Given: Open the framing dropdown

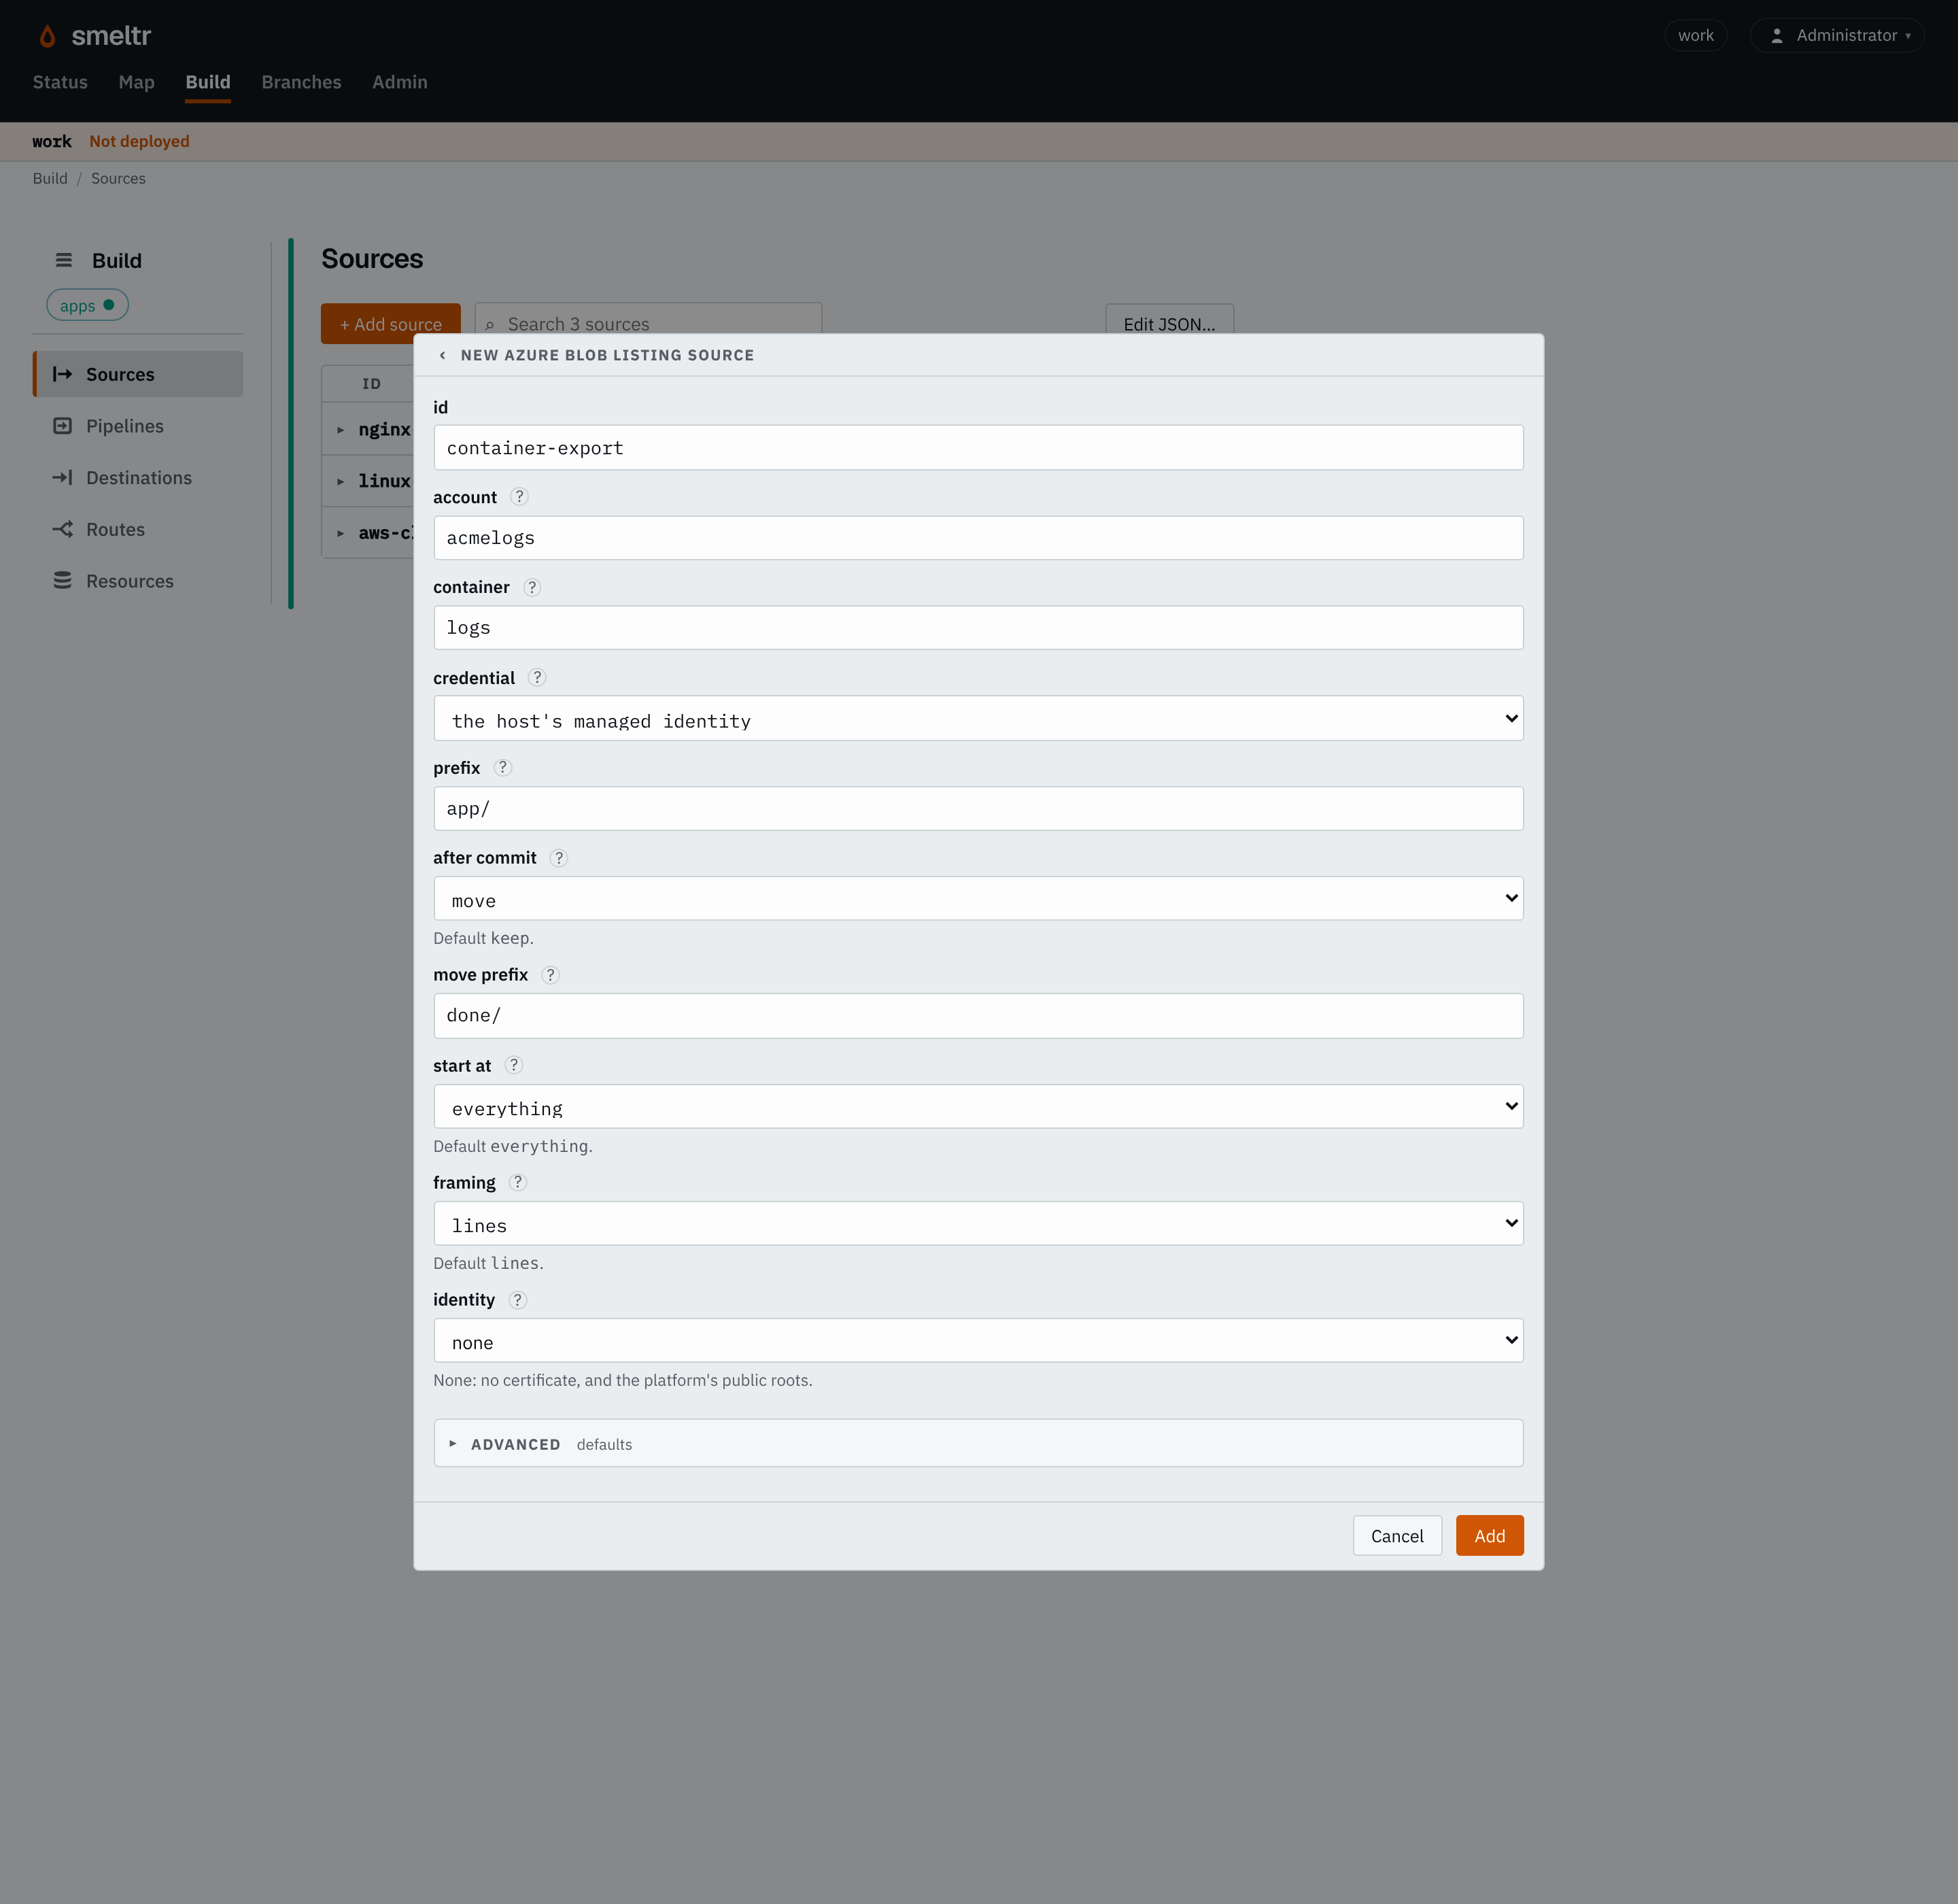Looking at the screenshot, I should click(978, 1224).
